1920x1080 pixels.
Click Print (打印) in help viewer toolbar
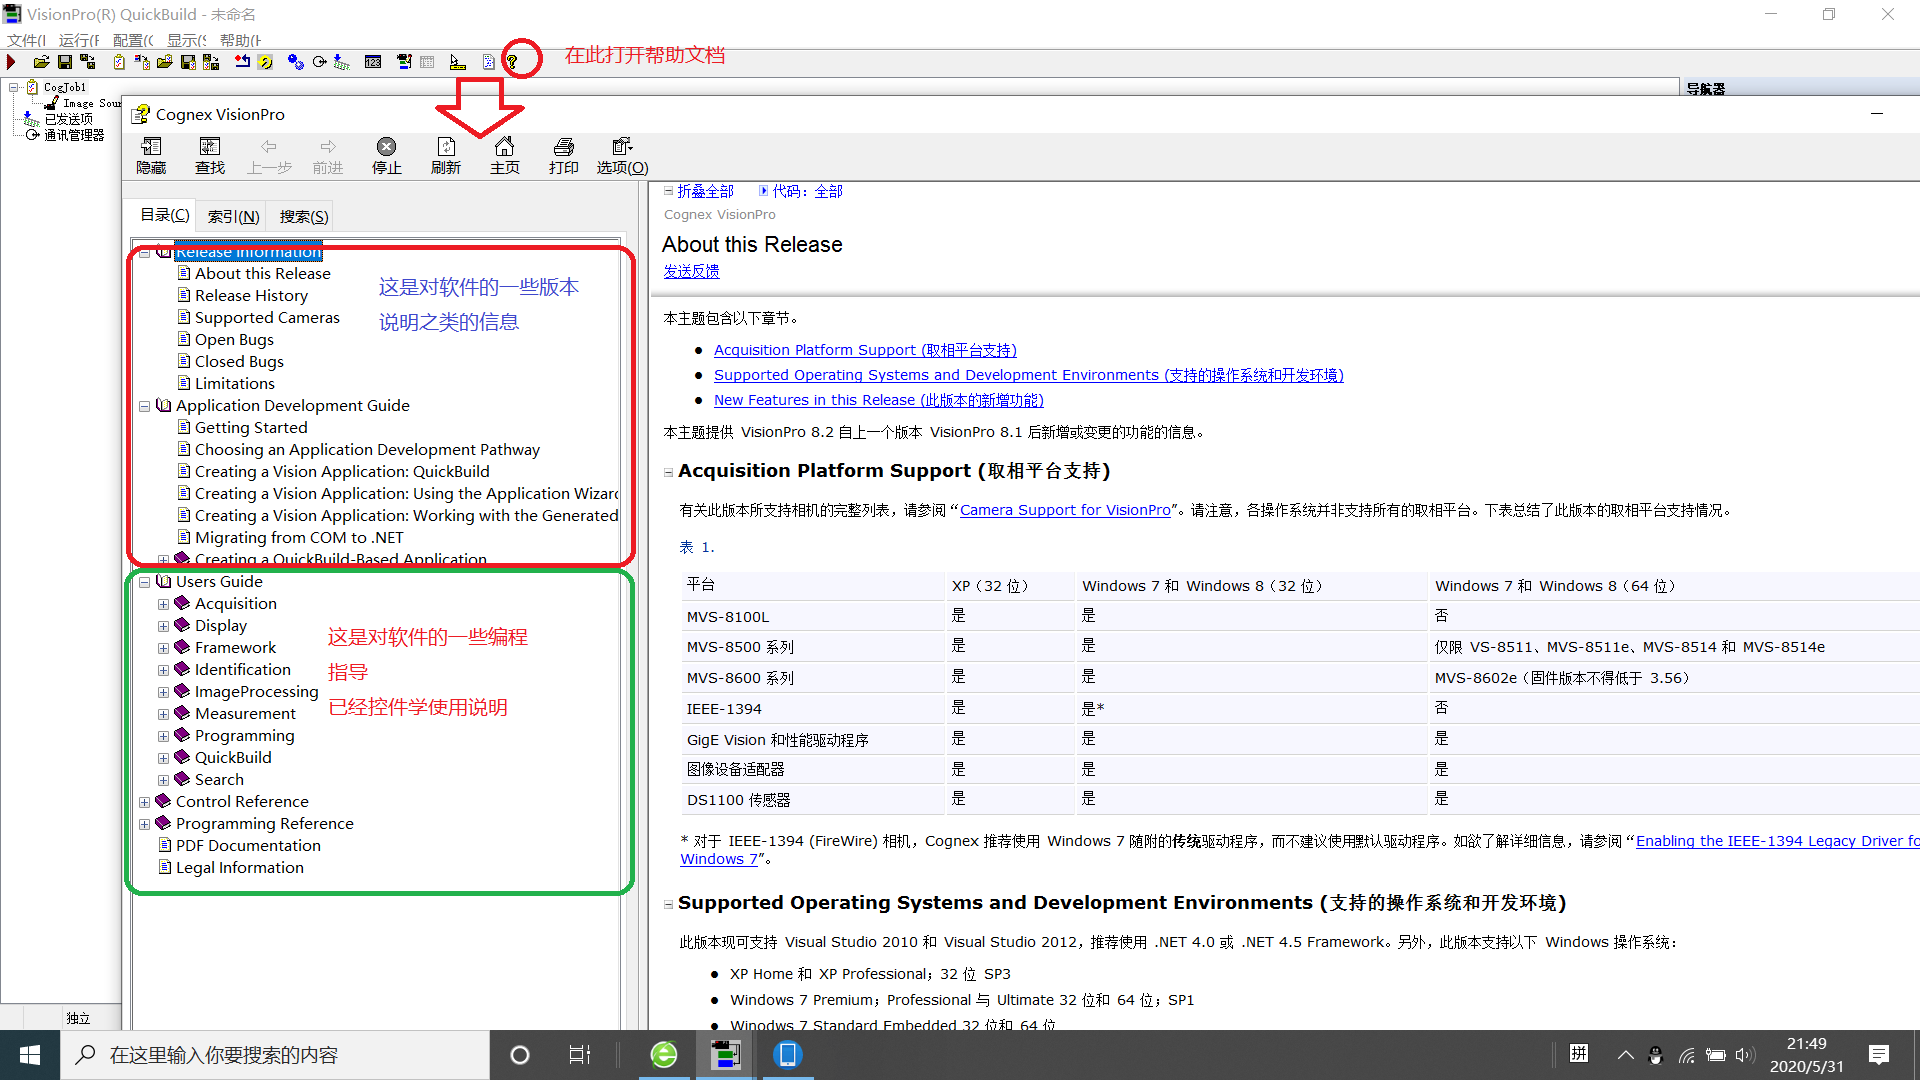[x=564, y=156]
